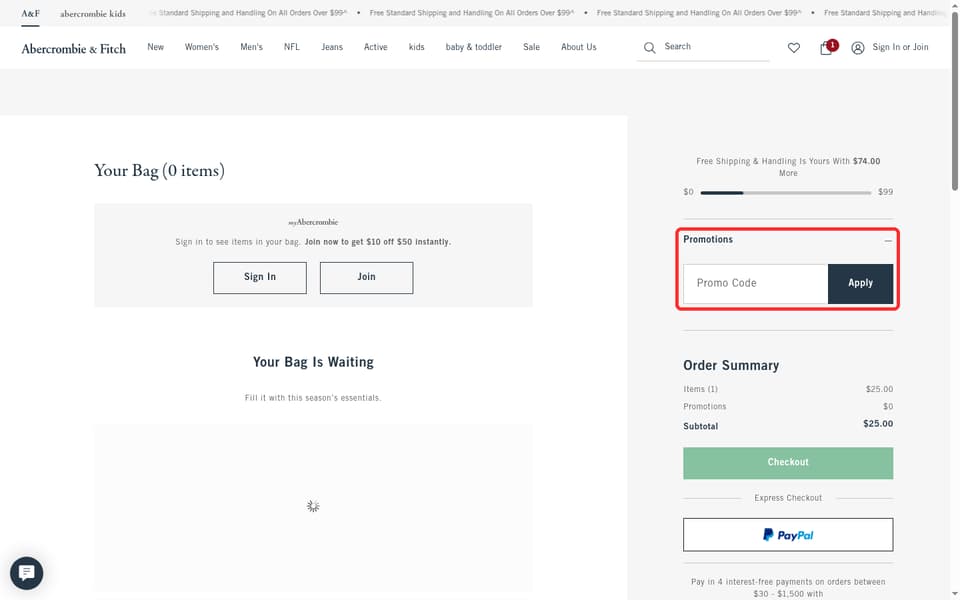Click the myAbercrombie logo text
960x600 pixels.
coord(313,222)
